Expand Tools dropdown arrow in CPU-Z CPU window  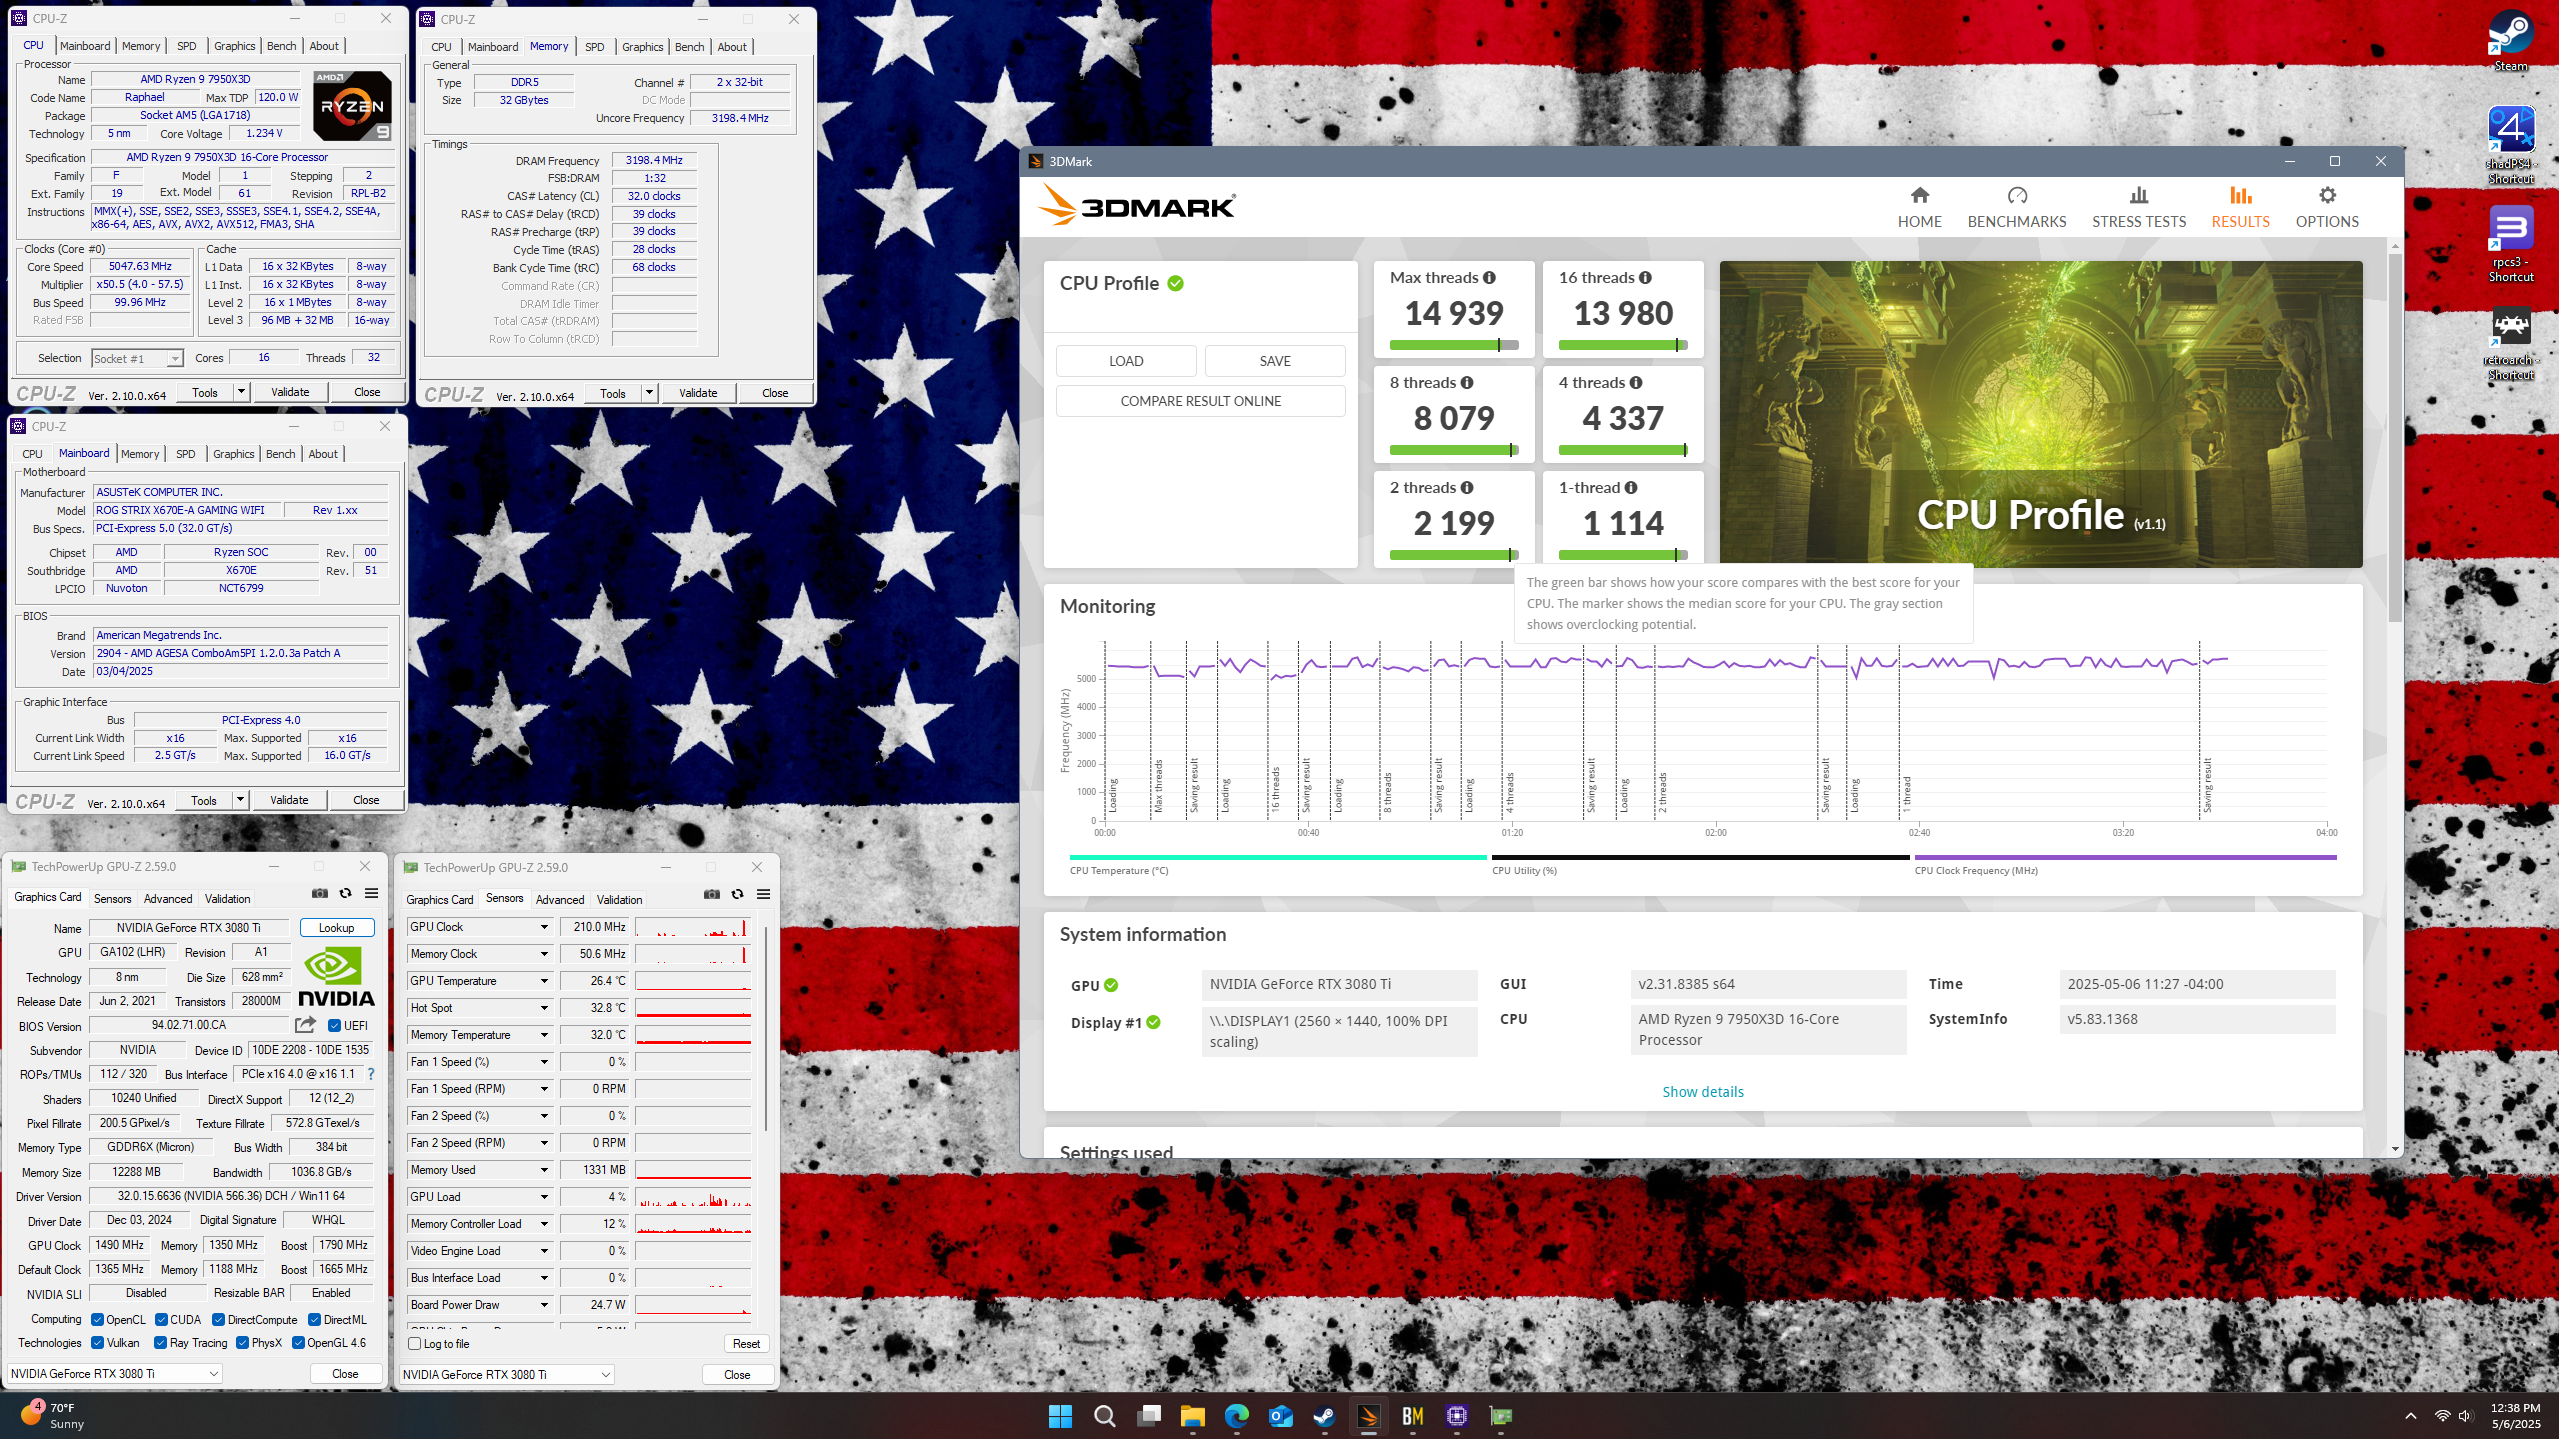tap(241, 392)
